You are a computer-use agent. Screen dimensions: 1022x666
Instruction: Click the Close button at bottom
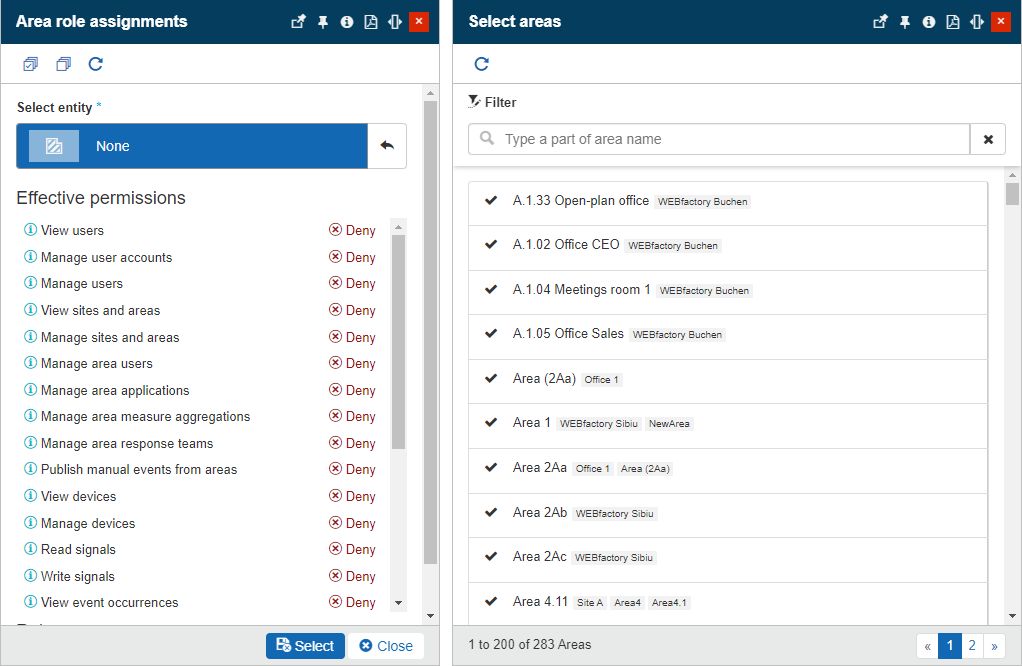pos(386,646)
